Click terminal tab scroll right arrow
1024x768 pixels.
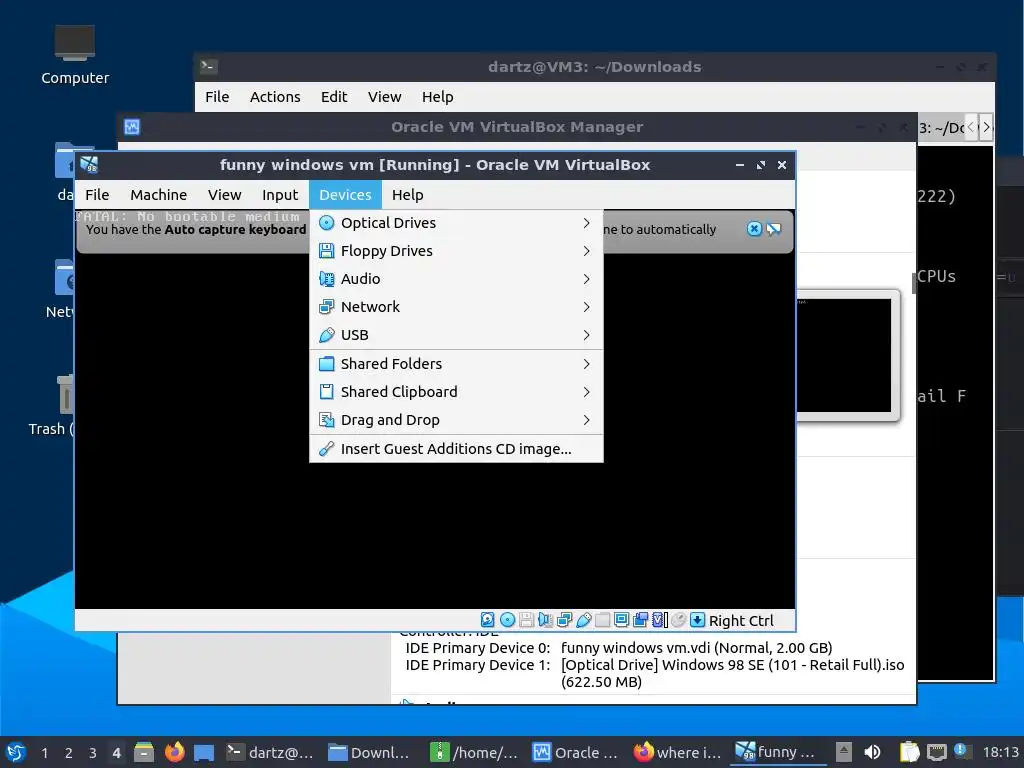tap(986, 127)
